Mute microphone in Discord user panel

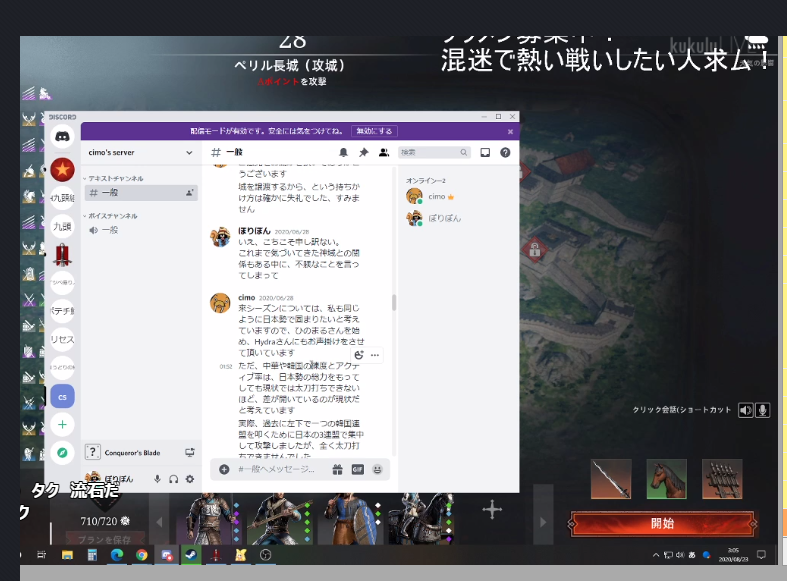(x=158, y=479)
